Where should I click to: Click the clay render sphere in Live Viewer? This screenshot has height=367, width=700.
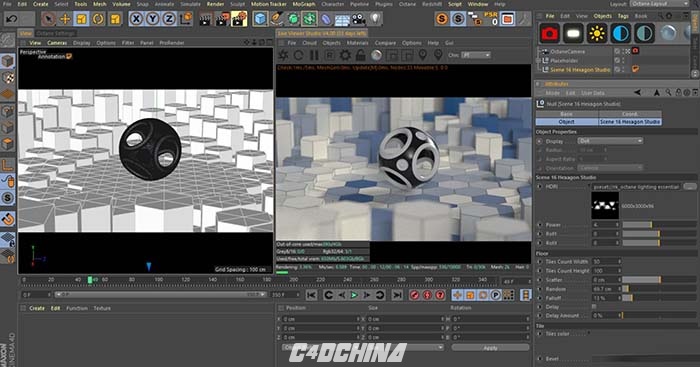coord(376,55)
